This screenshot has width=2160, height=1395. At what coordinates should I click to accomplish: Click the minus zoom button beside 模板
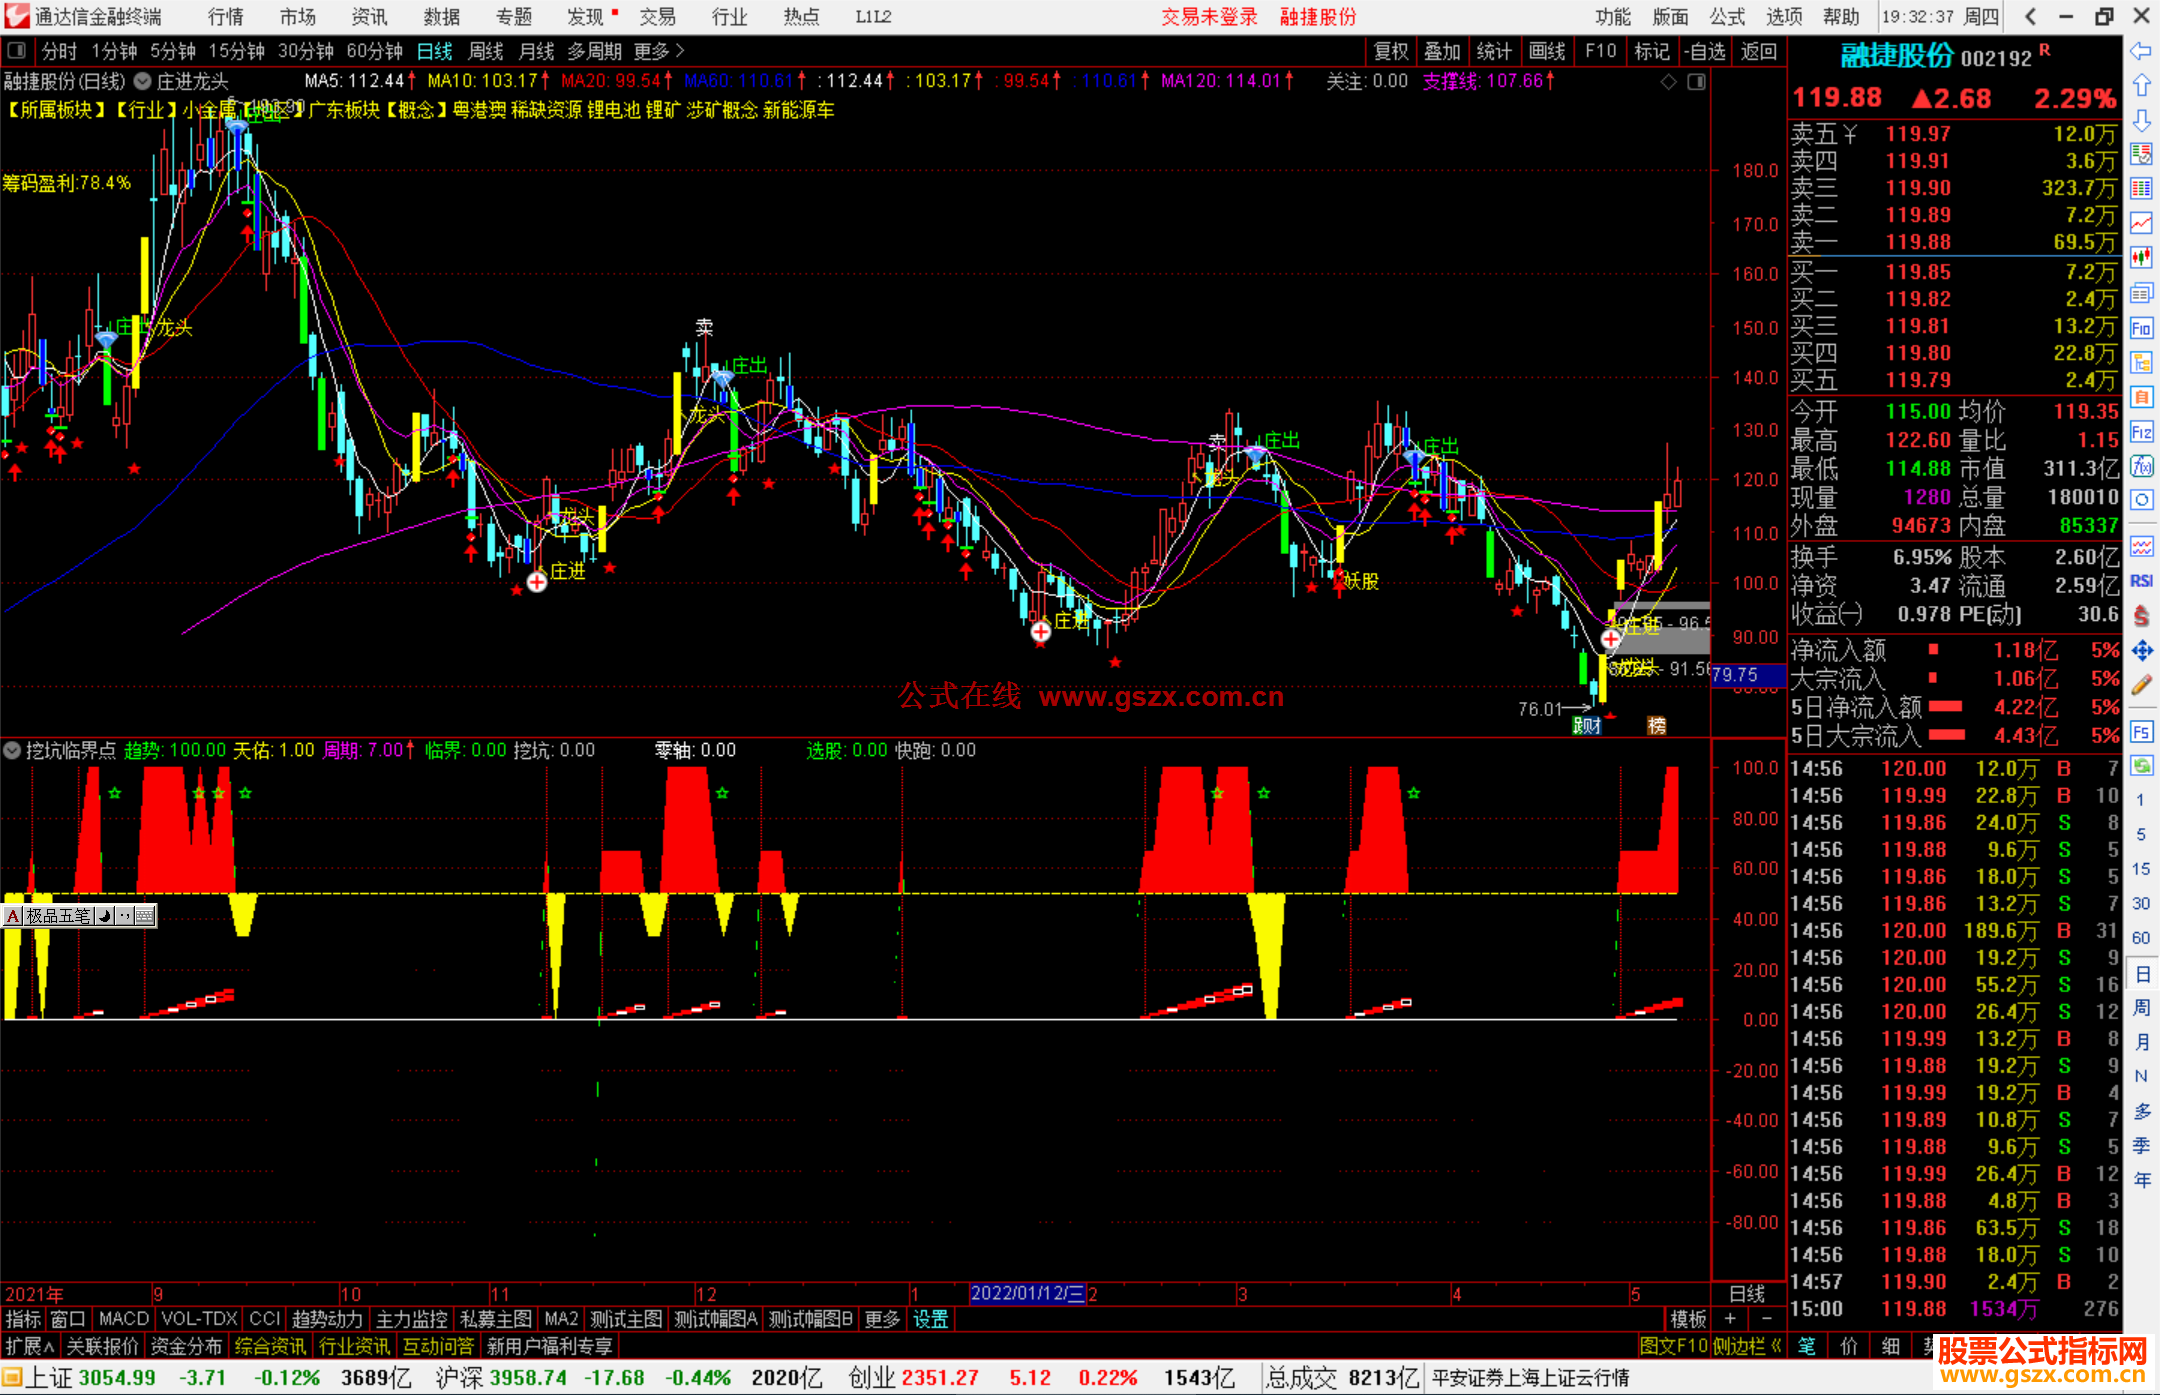(1765, 1319)
